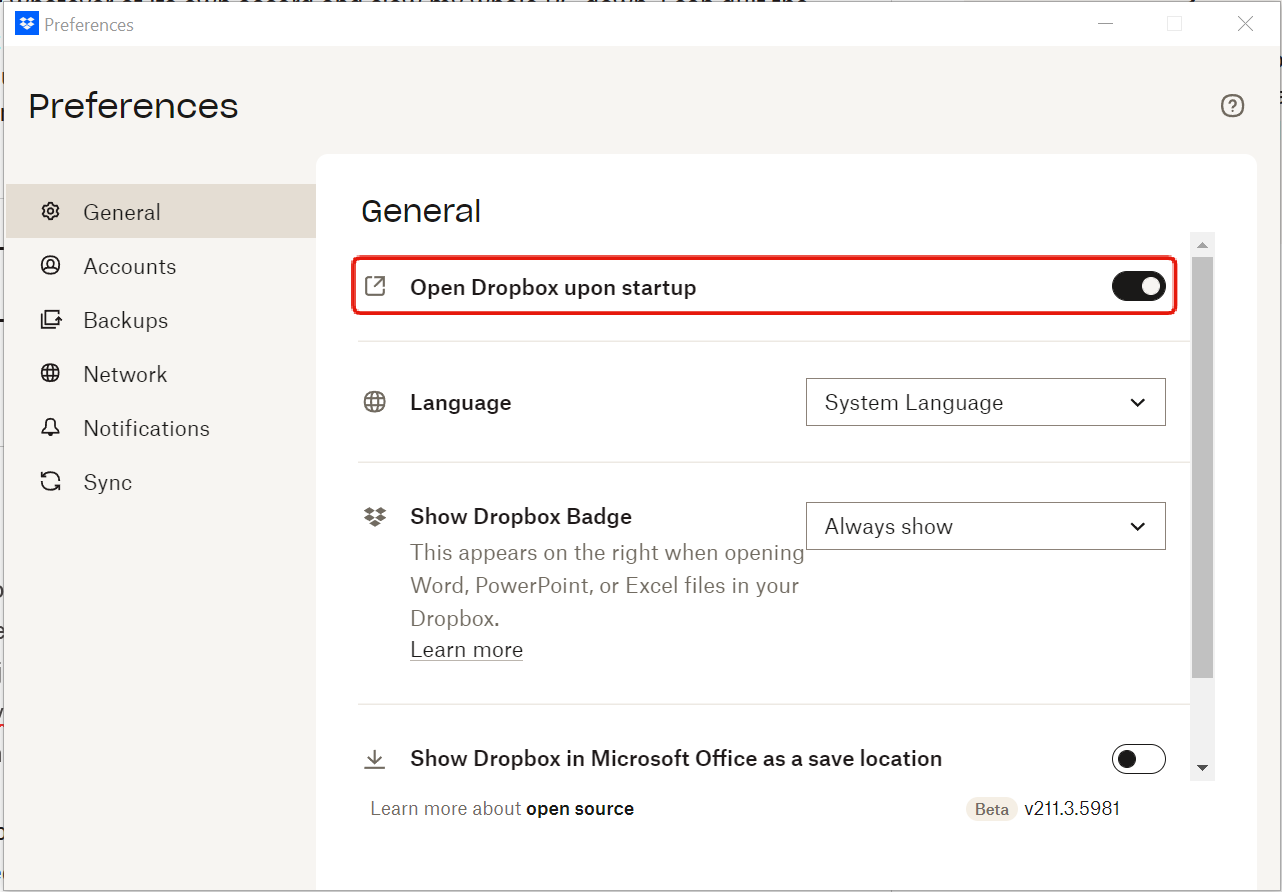Go to the Backups section

161,320
